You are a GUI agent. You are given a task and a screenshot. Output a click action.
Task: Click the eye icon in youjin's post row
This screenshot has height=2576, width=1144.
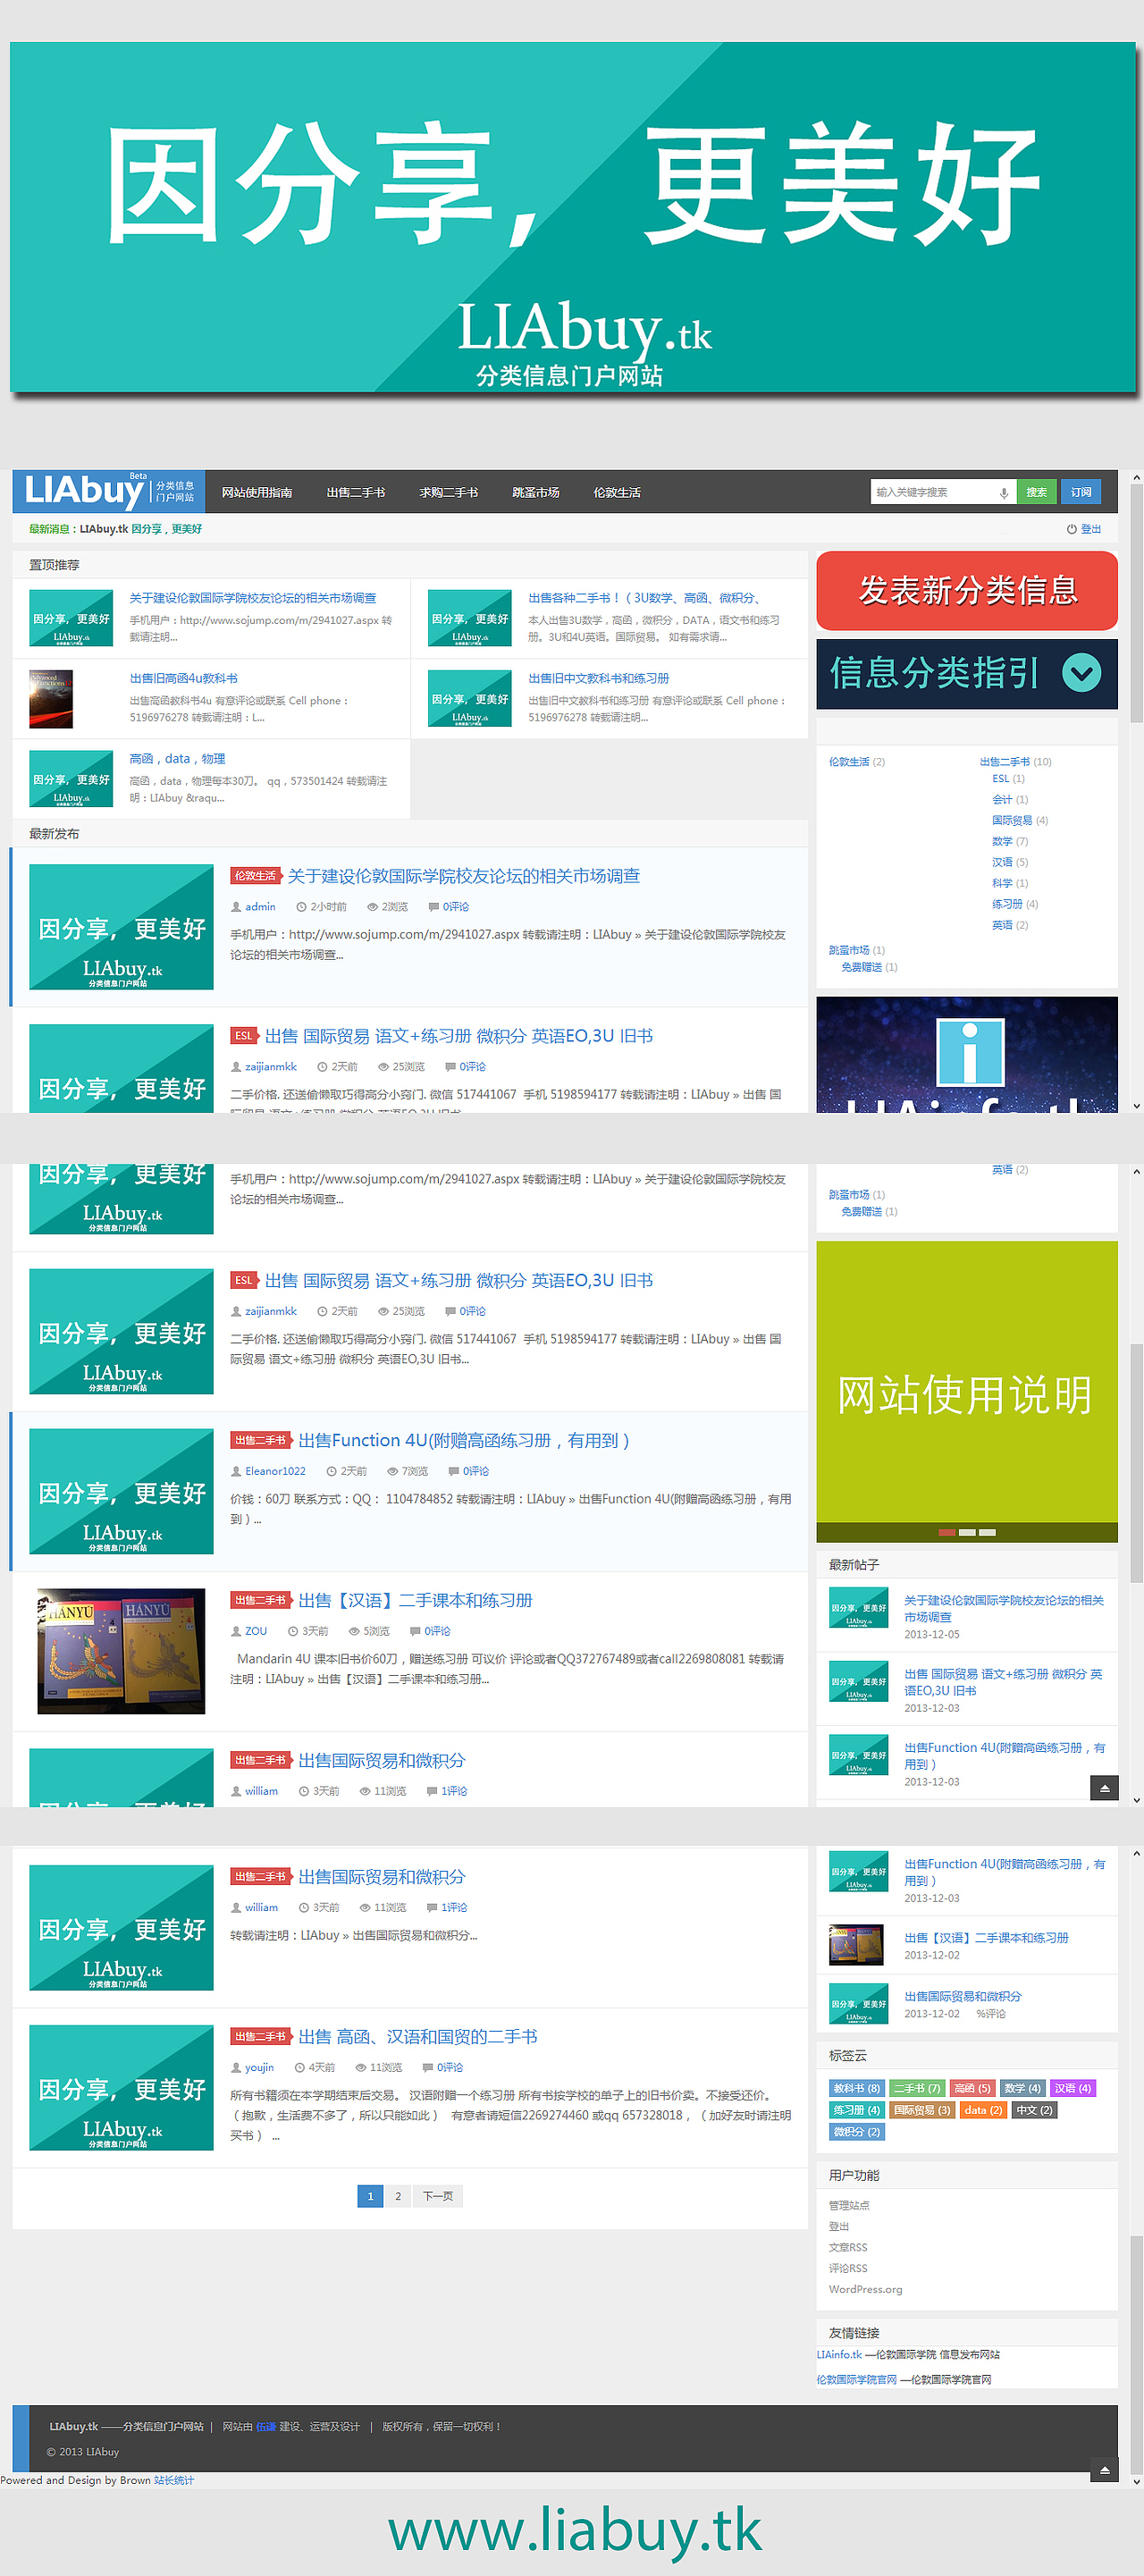(x=360, y=2067)
